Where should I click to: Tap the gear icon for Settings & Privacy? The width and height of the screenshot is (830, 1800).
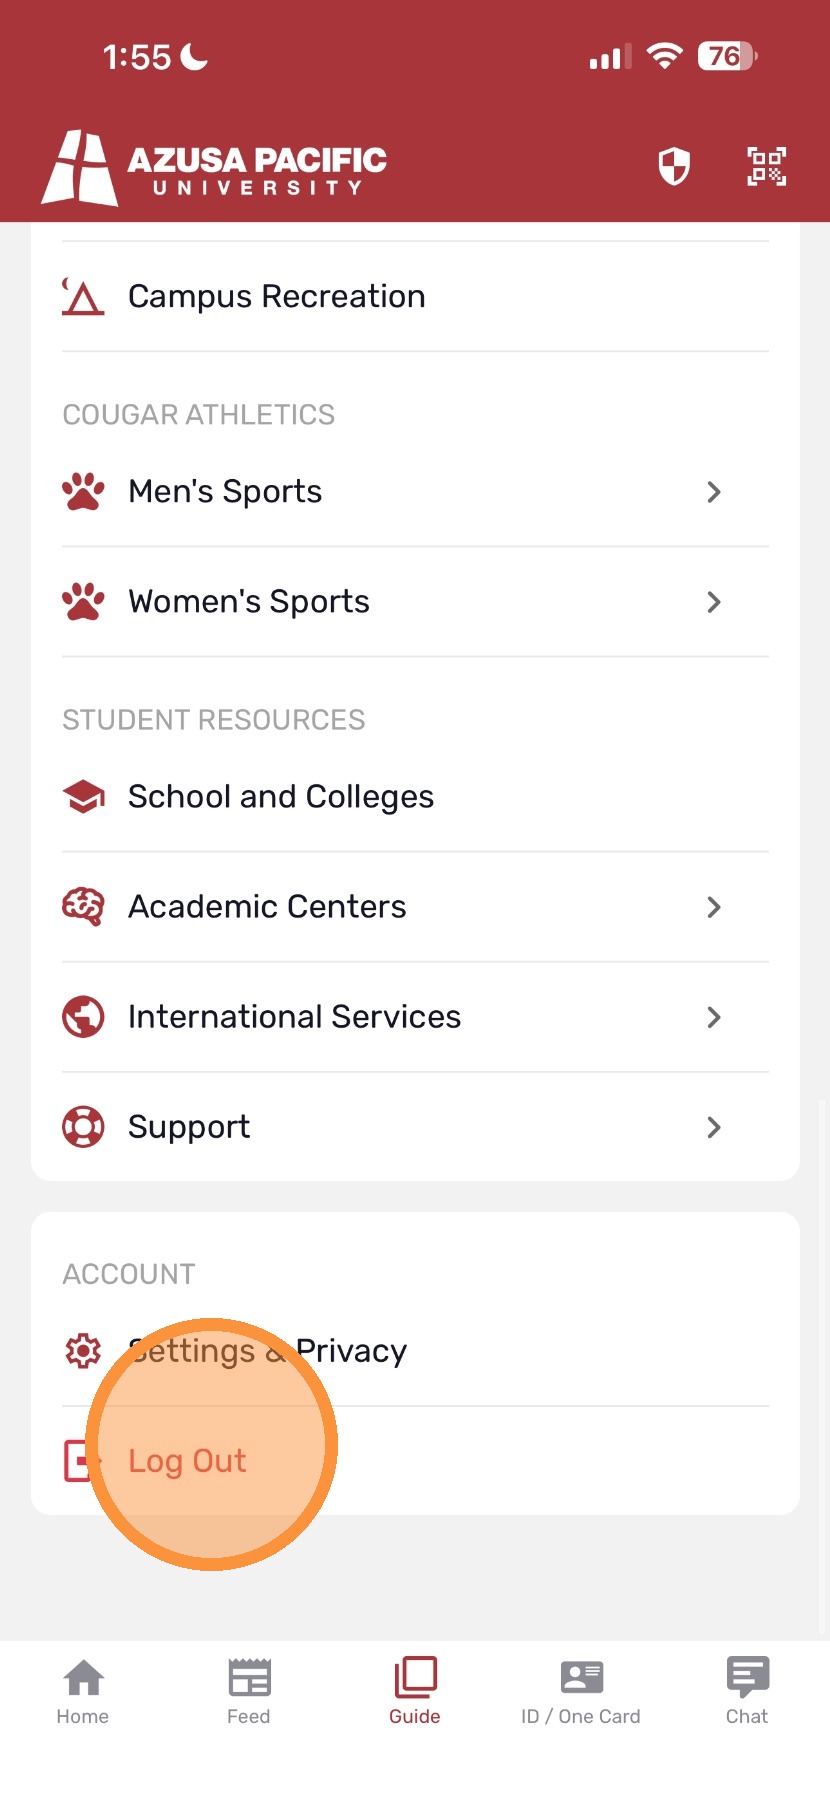pos(83,1351)
